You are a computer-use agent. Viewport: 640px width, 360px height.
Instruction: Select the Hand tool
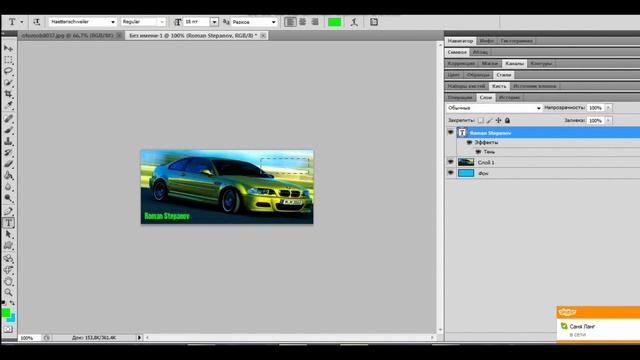(9, 282)
